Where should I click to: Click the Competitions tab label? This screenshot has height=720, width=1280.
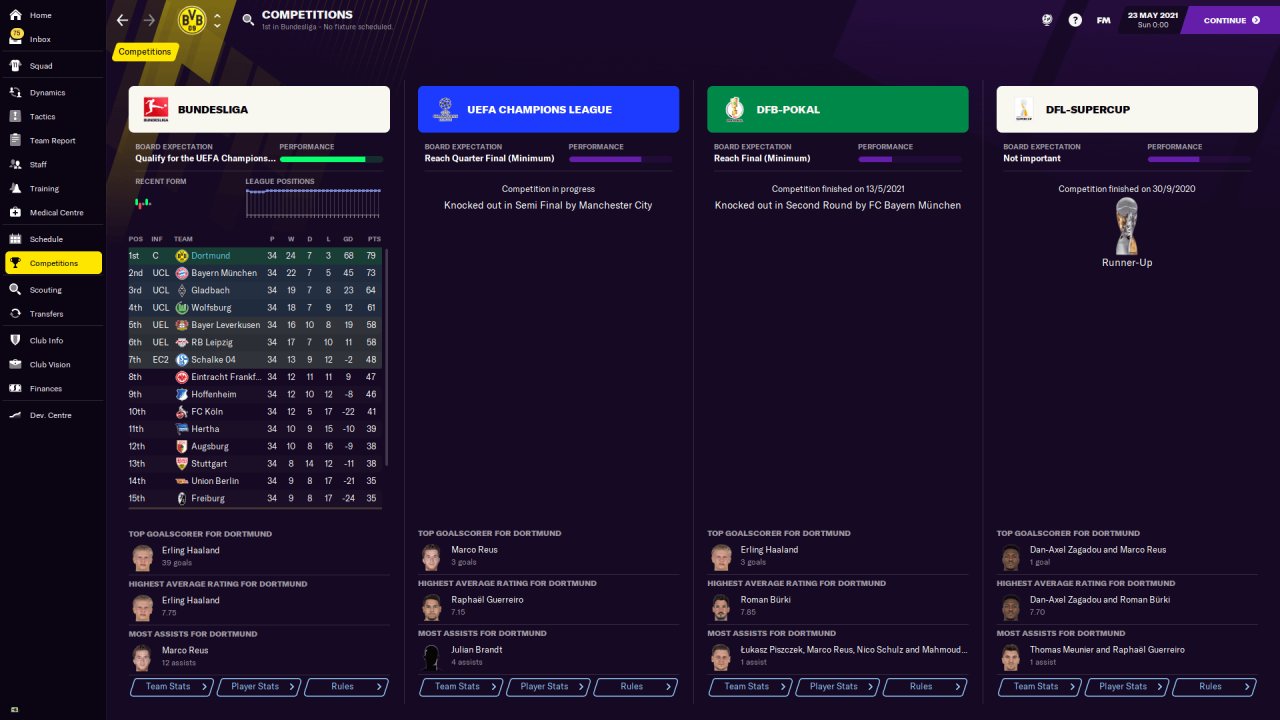coord(145,52)
